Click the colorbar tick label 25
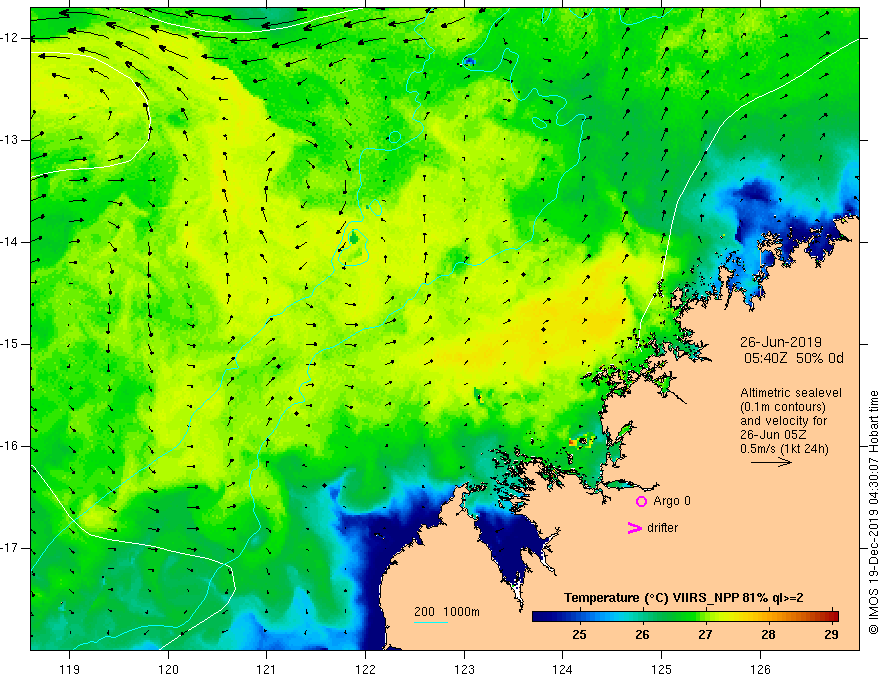 (580, 635)
